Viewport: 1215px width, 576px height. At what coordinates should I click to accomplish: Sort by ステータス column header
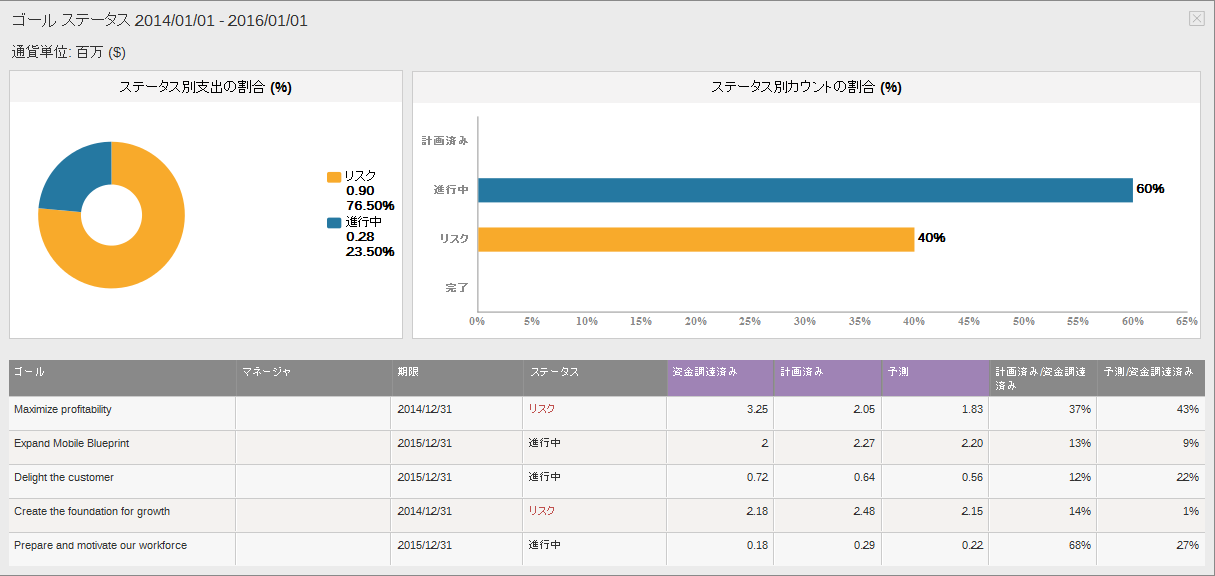point(554,371)
